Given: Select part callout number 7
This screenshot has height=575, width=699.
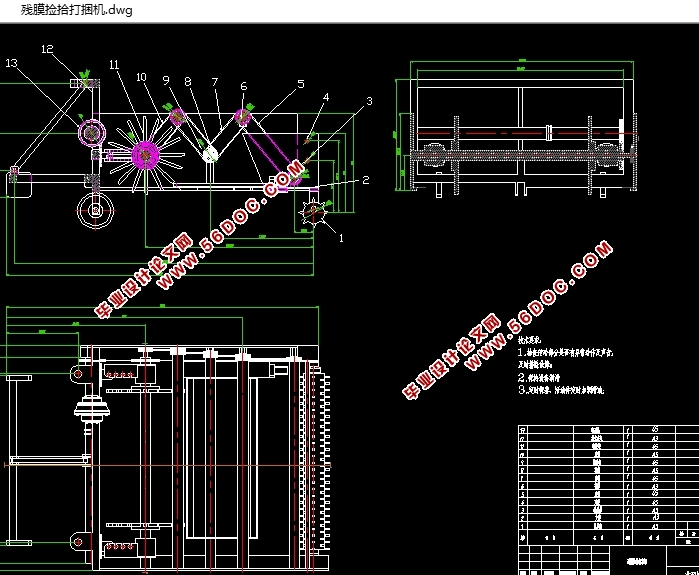Looking at the screenshot, I should tap(215, 82).
